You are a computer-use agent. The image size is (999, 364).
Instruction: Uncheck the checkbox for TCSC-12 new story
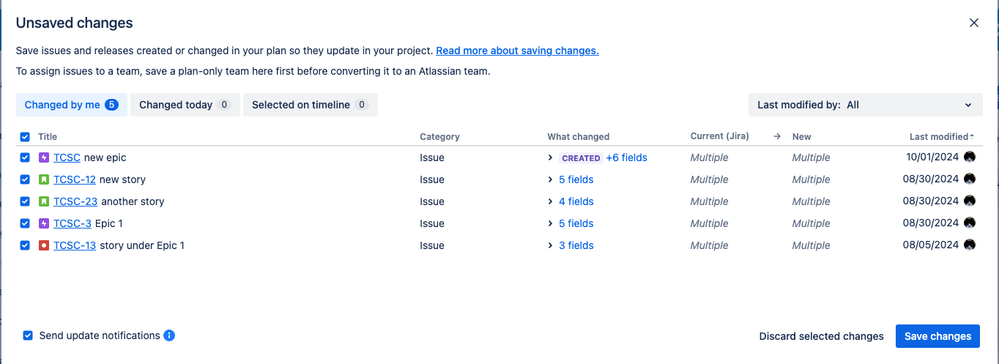coord(25,180)
